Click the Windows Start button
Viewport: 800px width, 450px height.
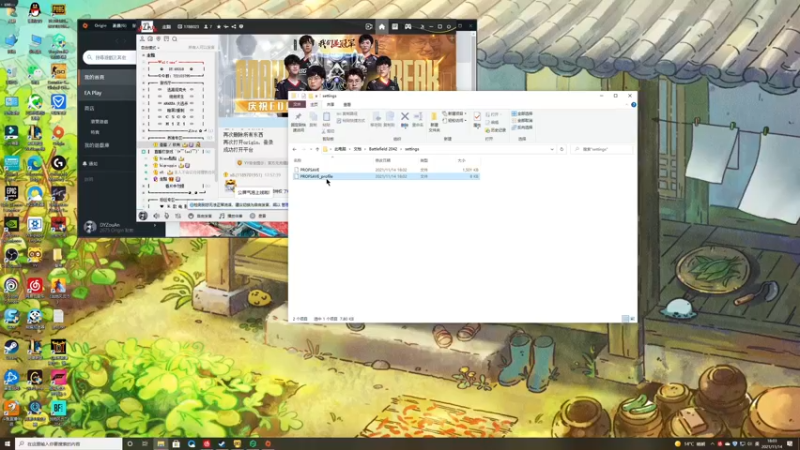[7, 444]
